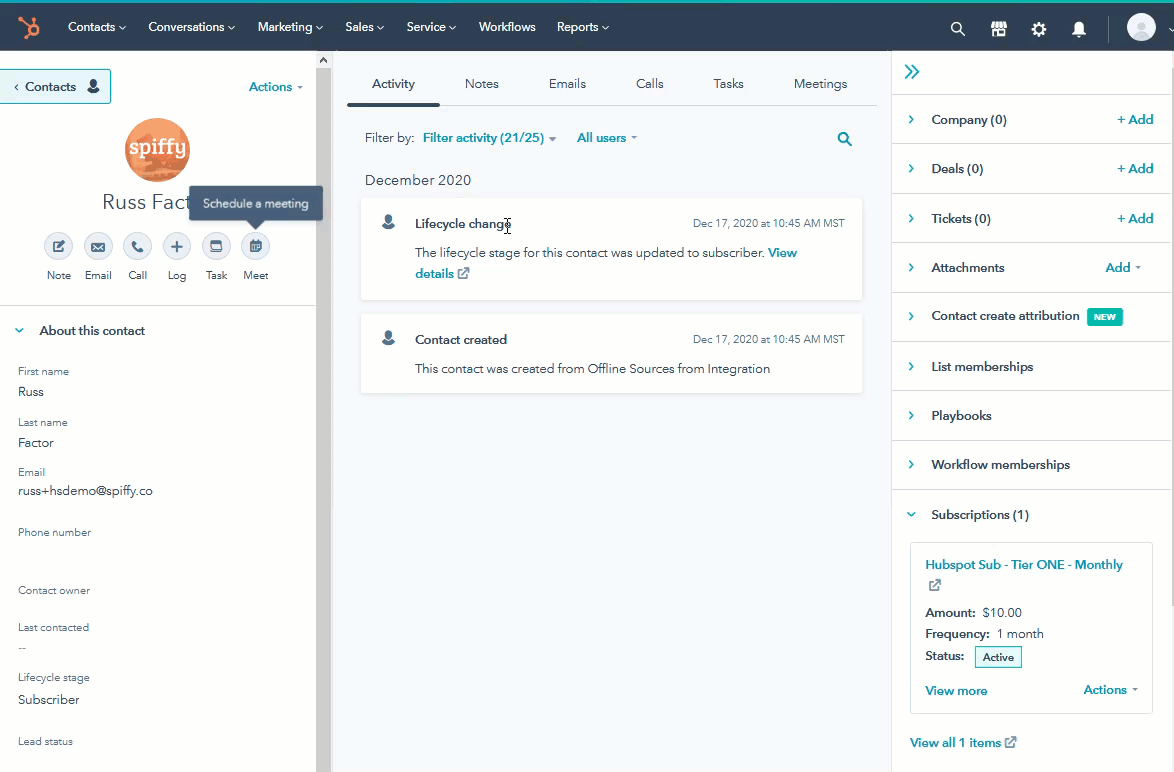Click person icon on Contact created card
Viewport: 1174px width, 772px height.
point(389,338)
